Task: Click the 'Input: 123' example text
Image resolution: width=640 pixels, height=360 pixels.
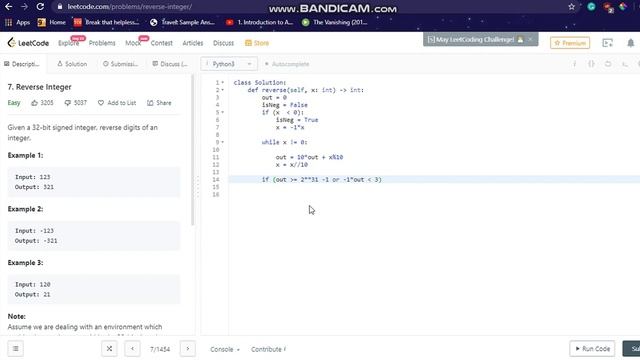Action: click(33, 177)
